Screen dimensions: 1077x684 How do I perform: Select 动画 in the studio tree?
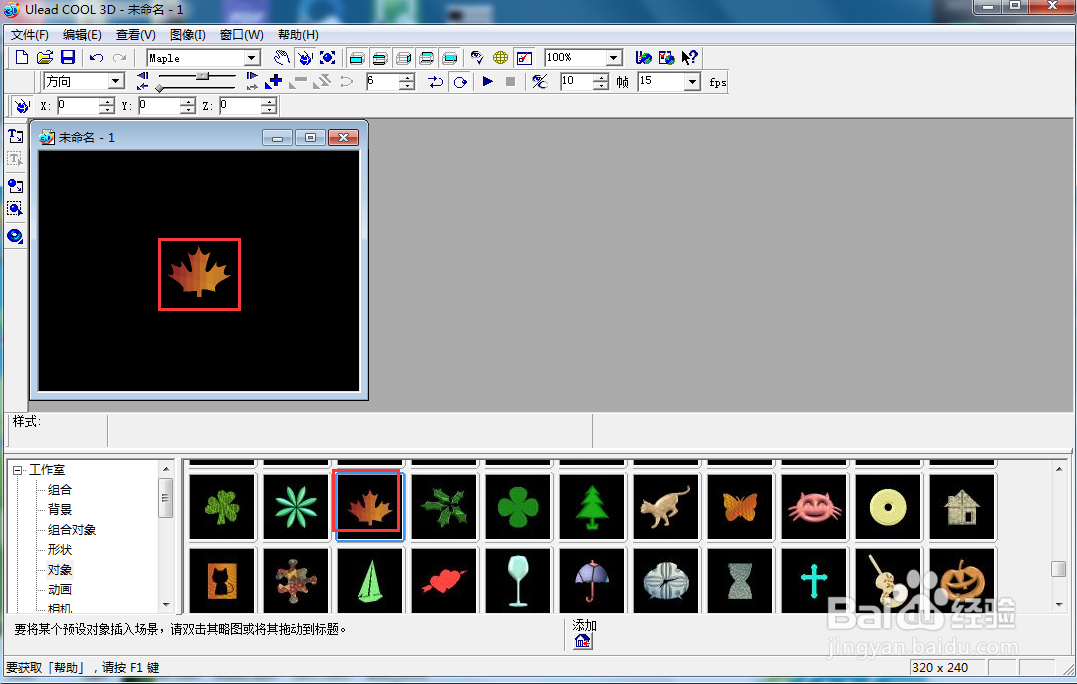click(60, 589)
